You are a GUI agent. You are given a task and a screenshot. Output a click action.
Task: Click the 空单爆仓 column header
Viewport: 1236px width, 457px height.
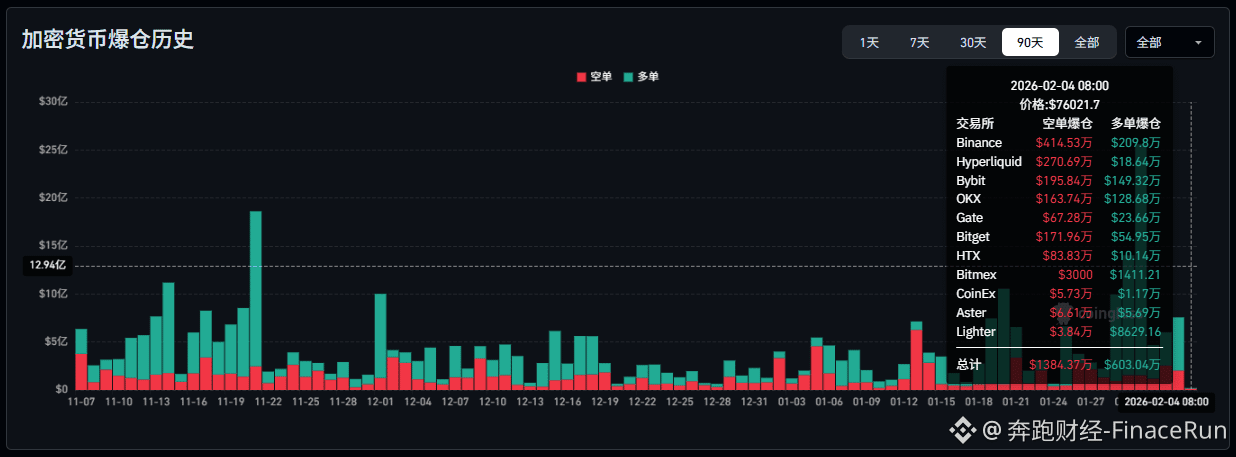1067,124
